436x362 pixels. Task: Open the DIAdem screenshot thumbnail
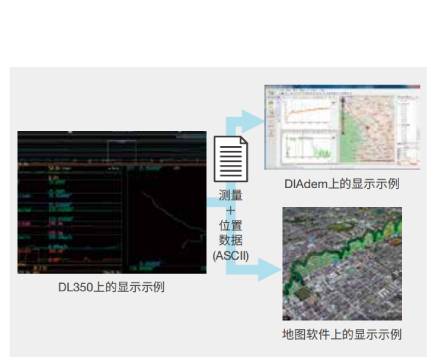[x=342, y=127]
